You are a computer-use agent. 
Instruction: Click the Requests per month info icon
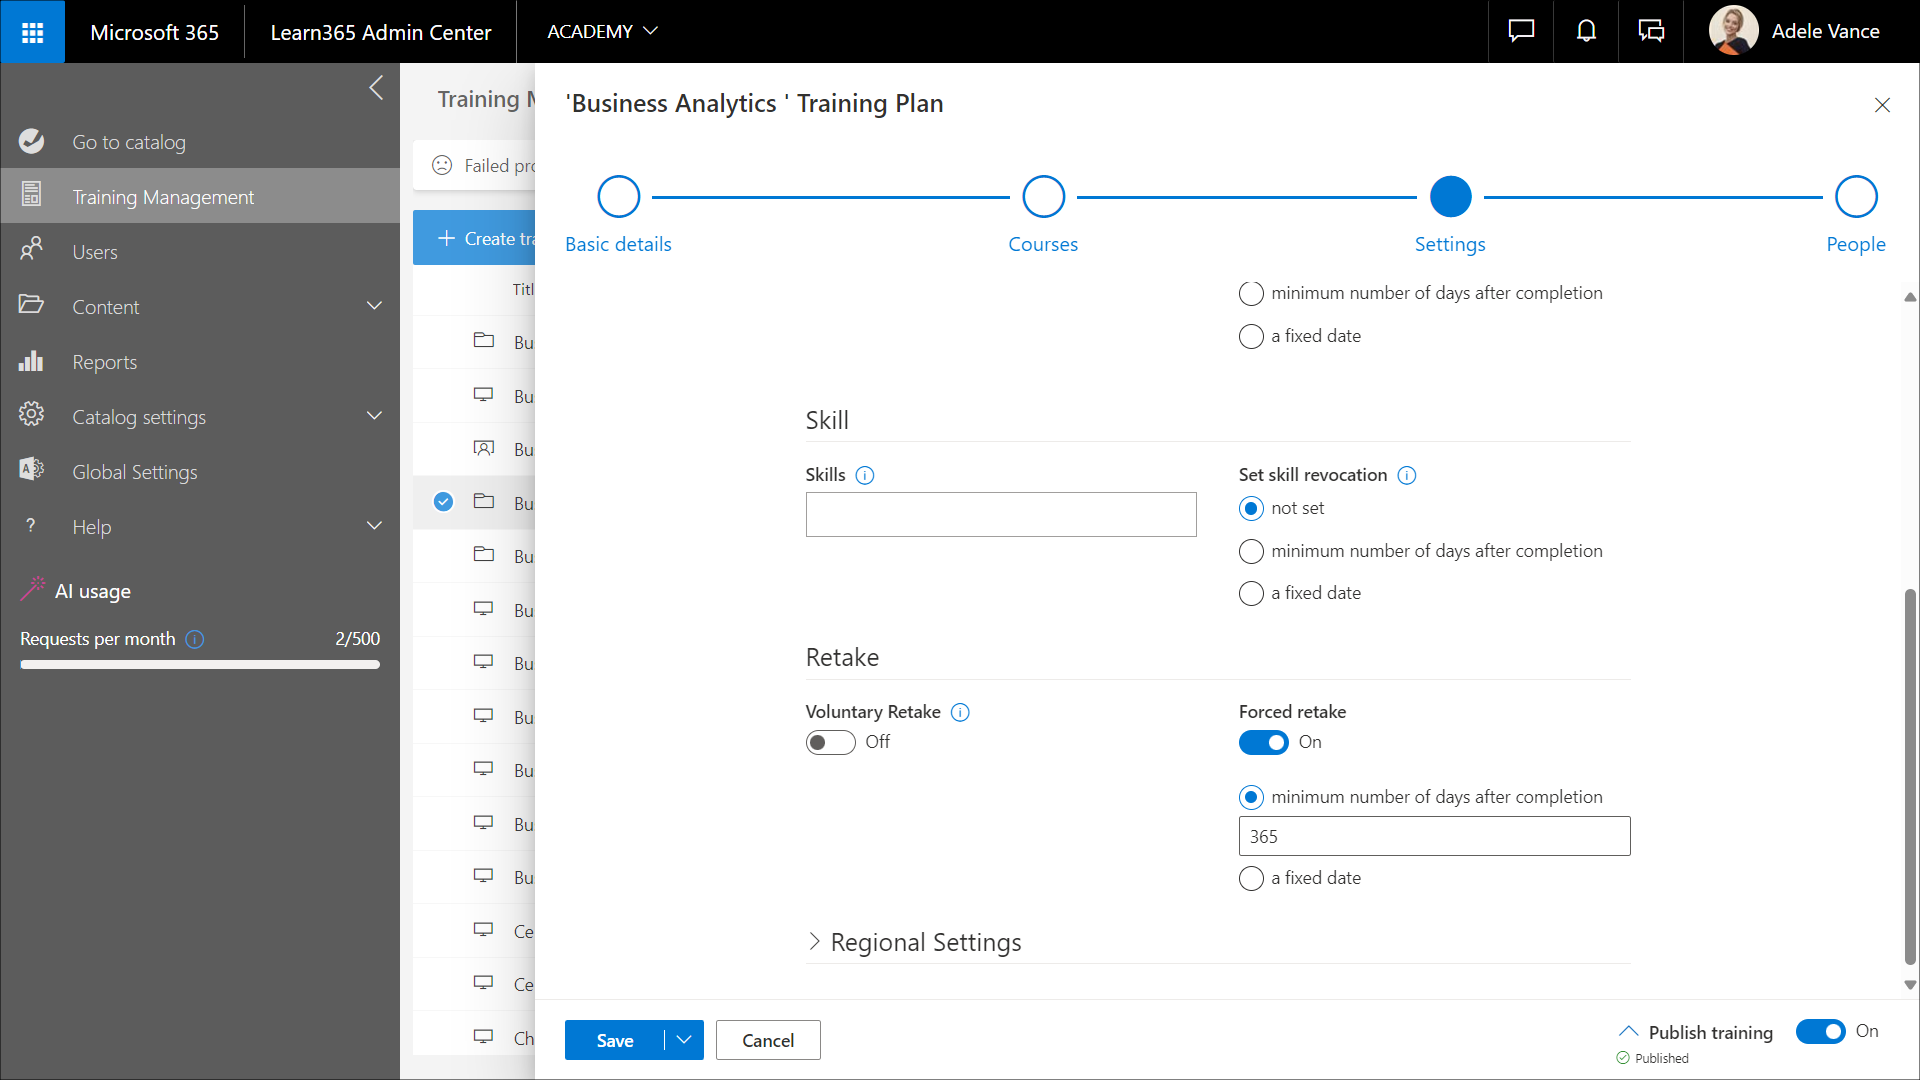195,640
